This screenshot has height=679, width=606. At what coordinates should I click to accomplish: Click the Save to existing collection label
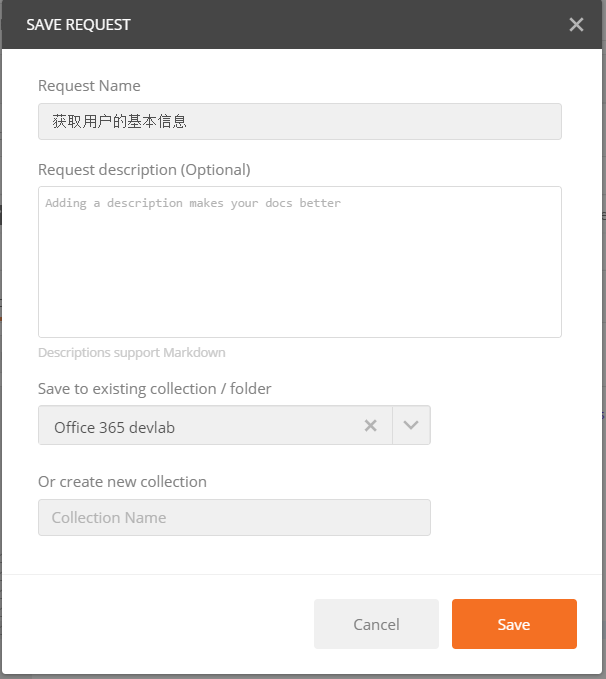click(154, 389)
